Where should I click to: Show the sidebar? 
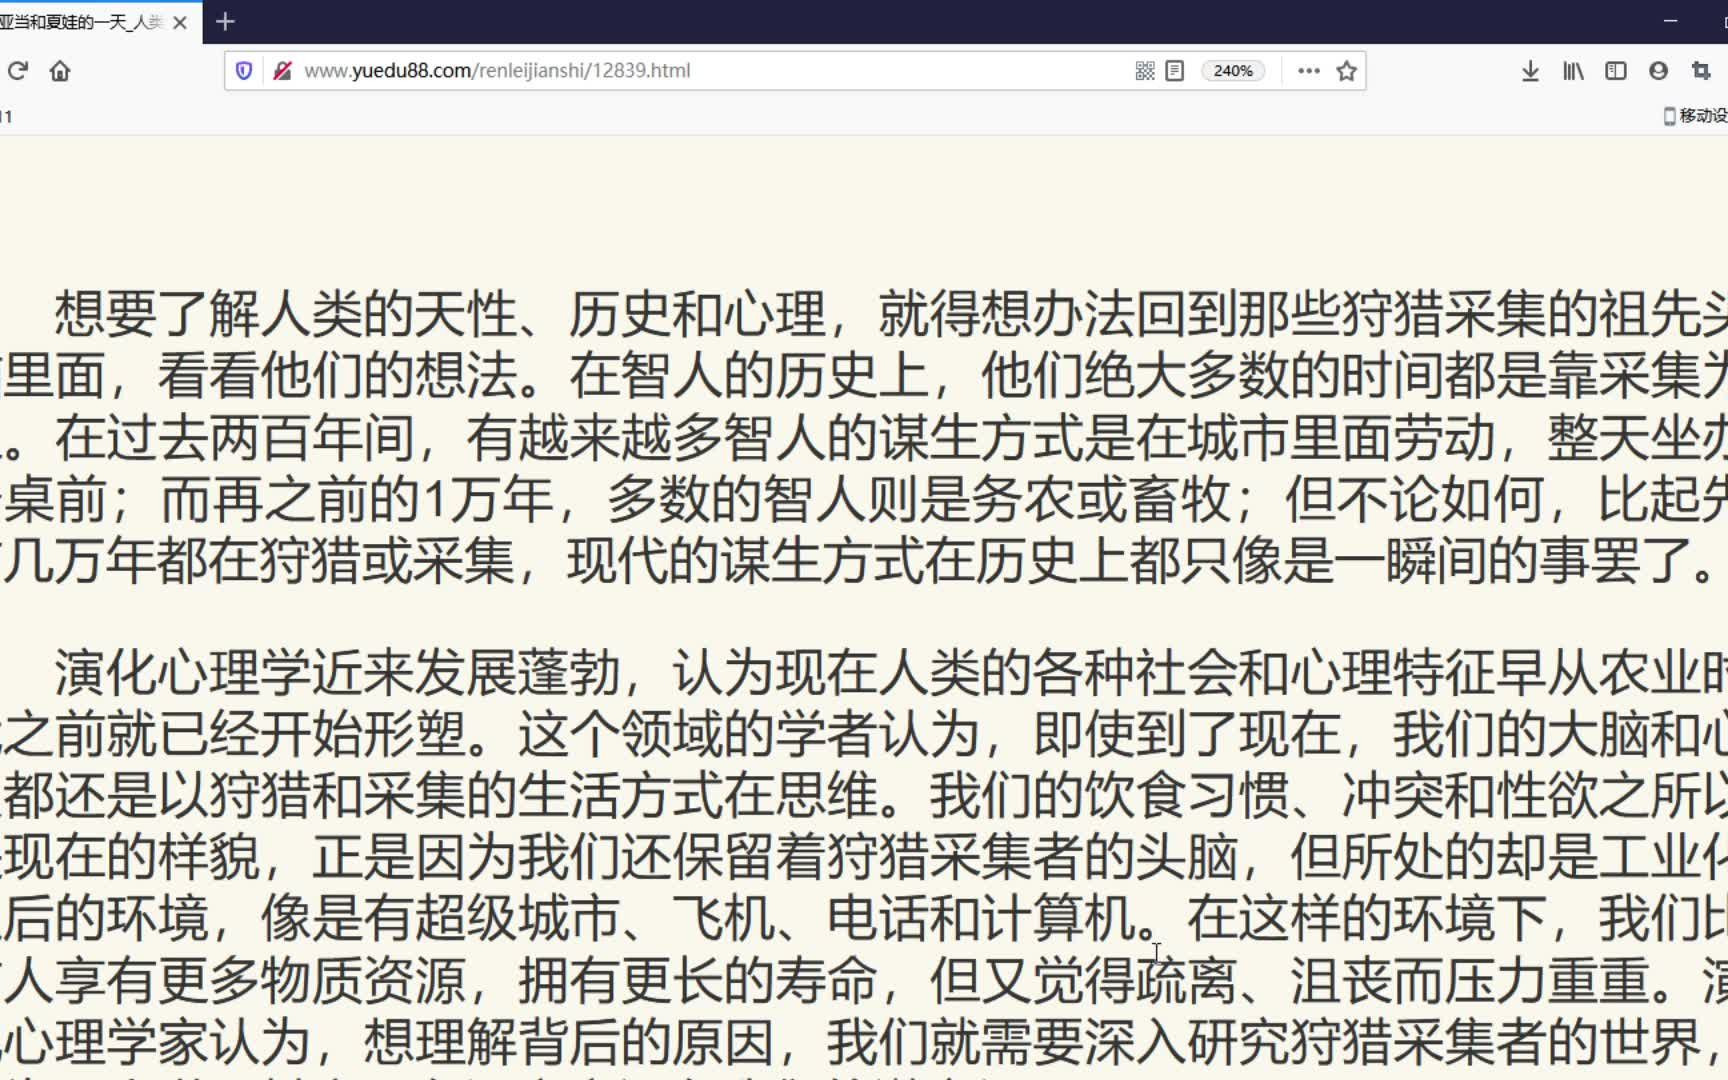tap(1616, 71)
